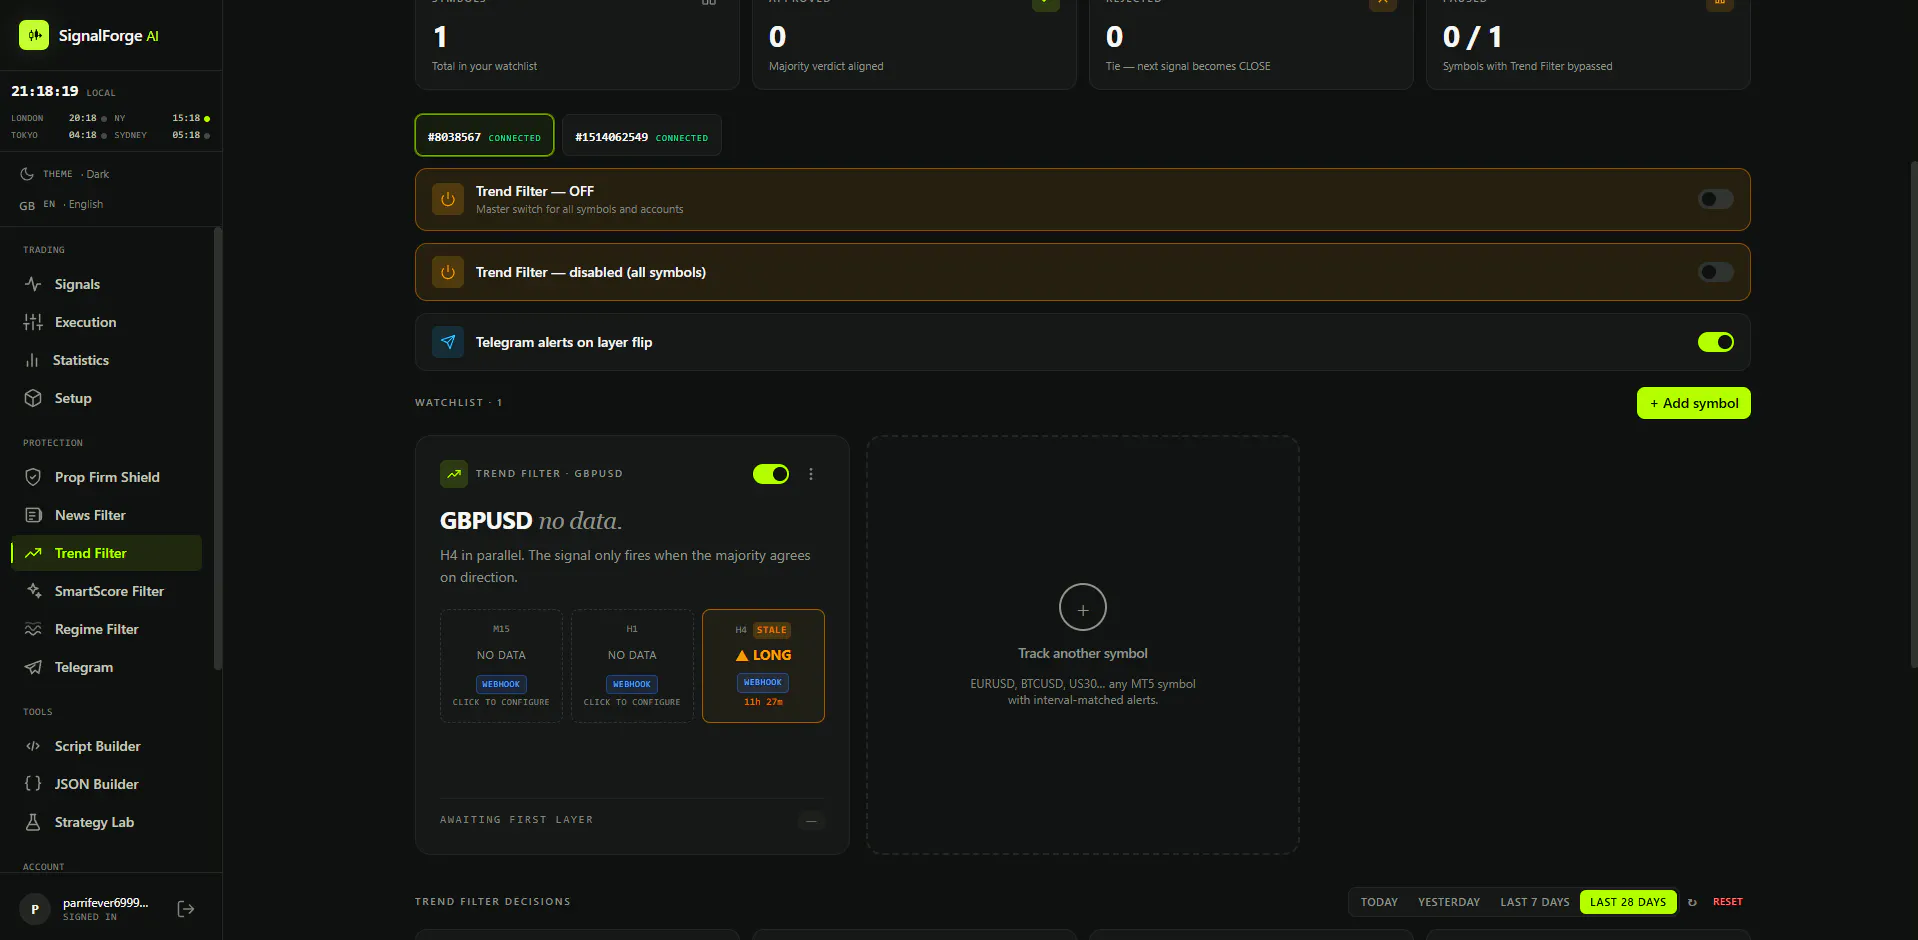Click the main page scrollbar
Screen dimensions: 1918x940
pos(1913,415)
